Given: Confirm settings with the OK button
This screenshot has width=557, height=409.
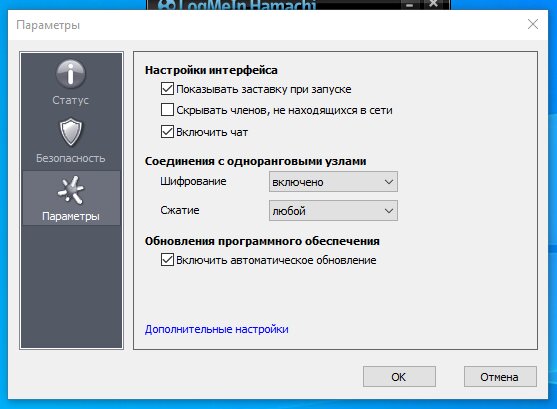Looking at the screenshot, I should (399, 377).
